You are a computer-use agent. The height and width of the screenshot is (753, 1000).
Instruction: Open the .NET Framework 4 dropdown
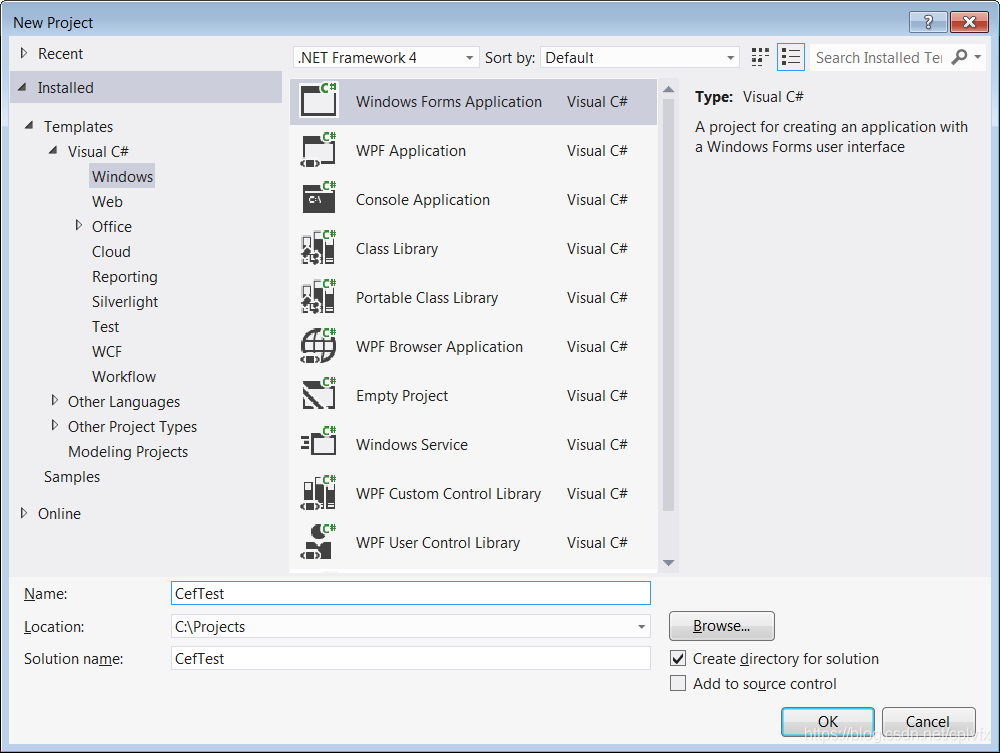385,57
